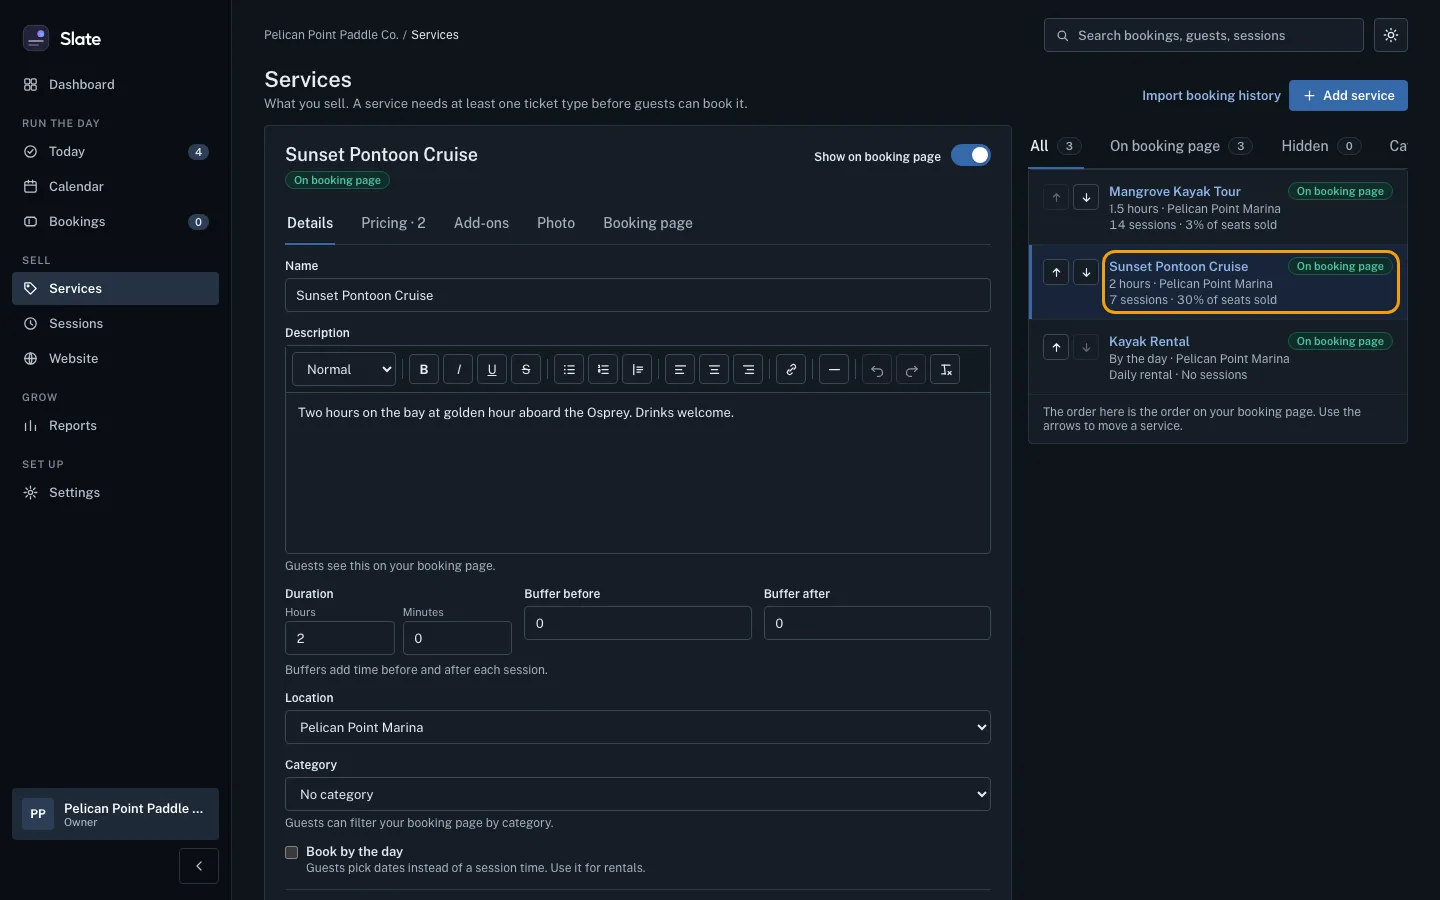The height and width of the screenshot is (900, 1440).
Task: Open the Pelican Point Paddle account switcher
Action: (115, 814)
